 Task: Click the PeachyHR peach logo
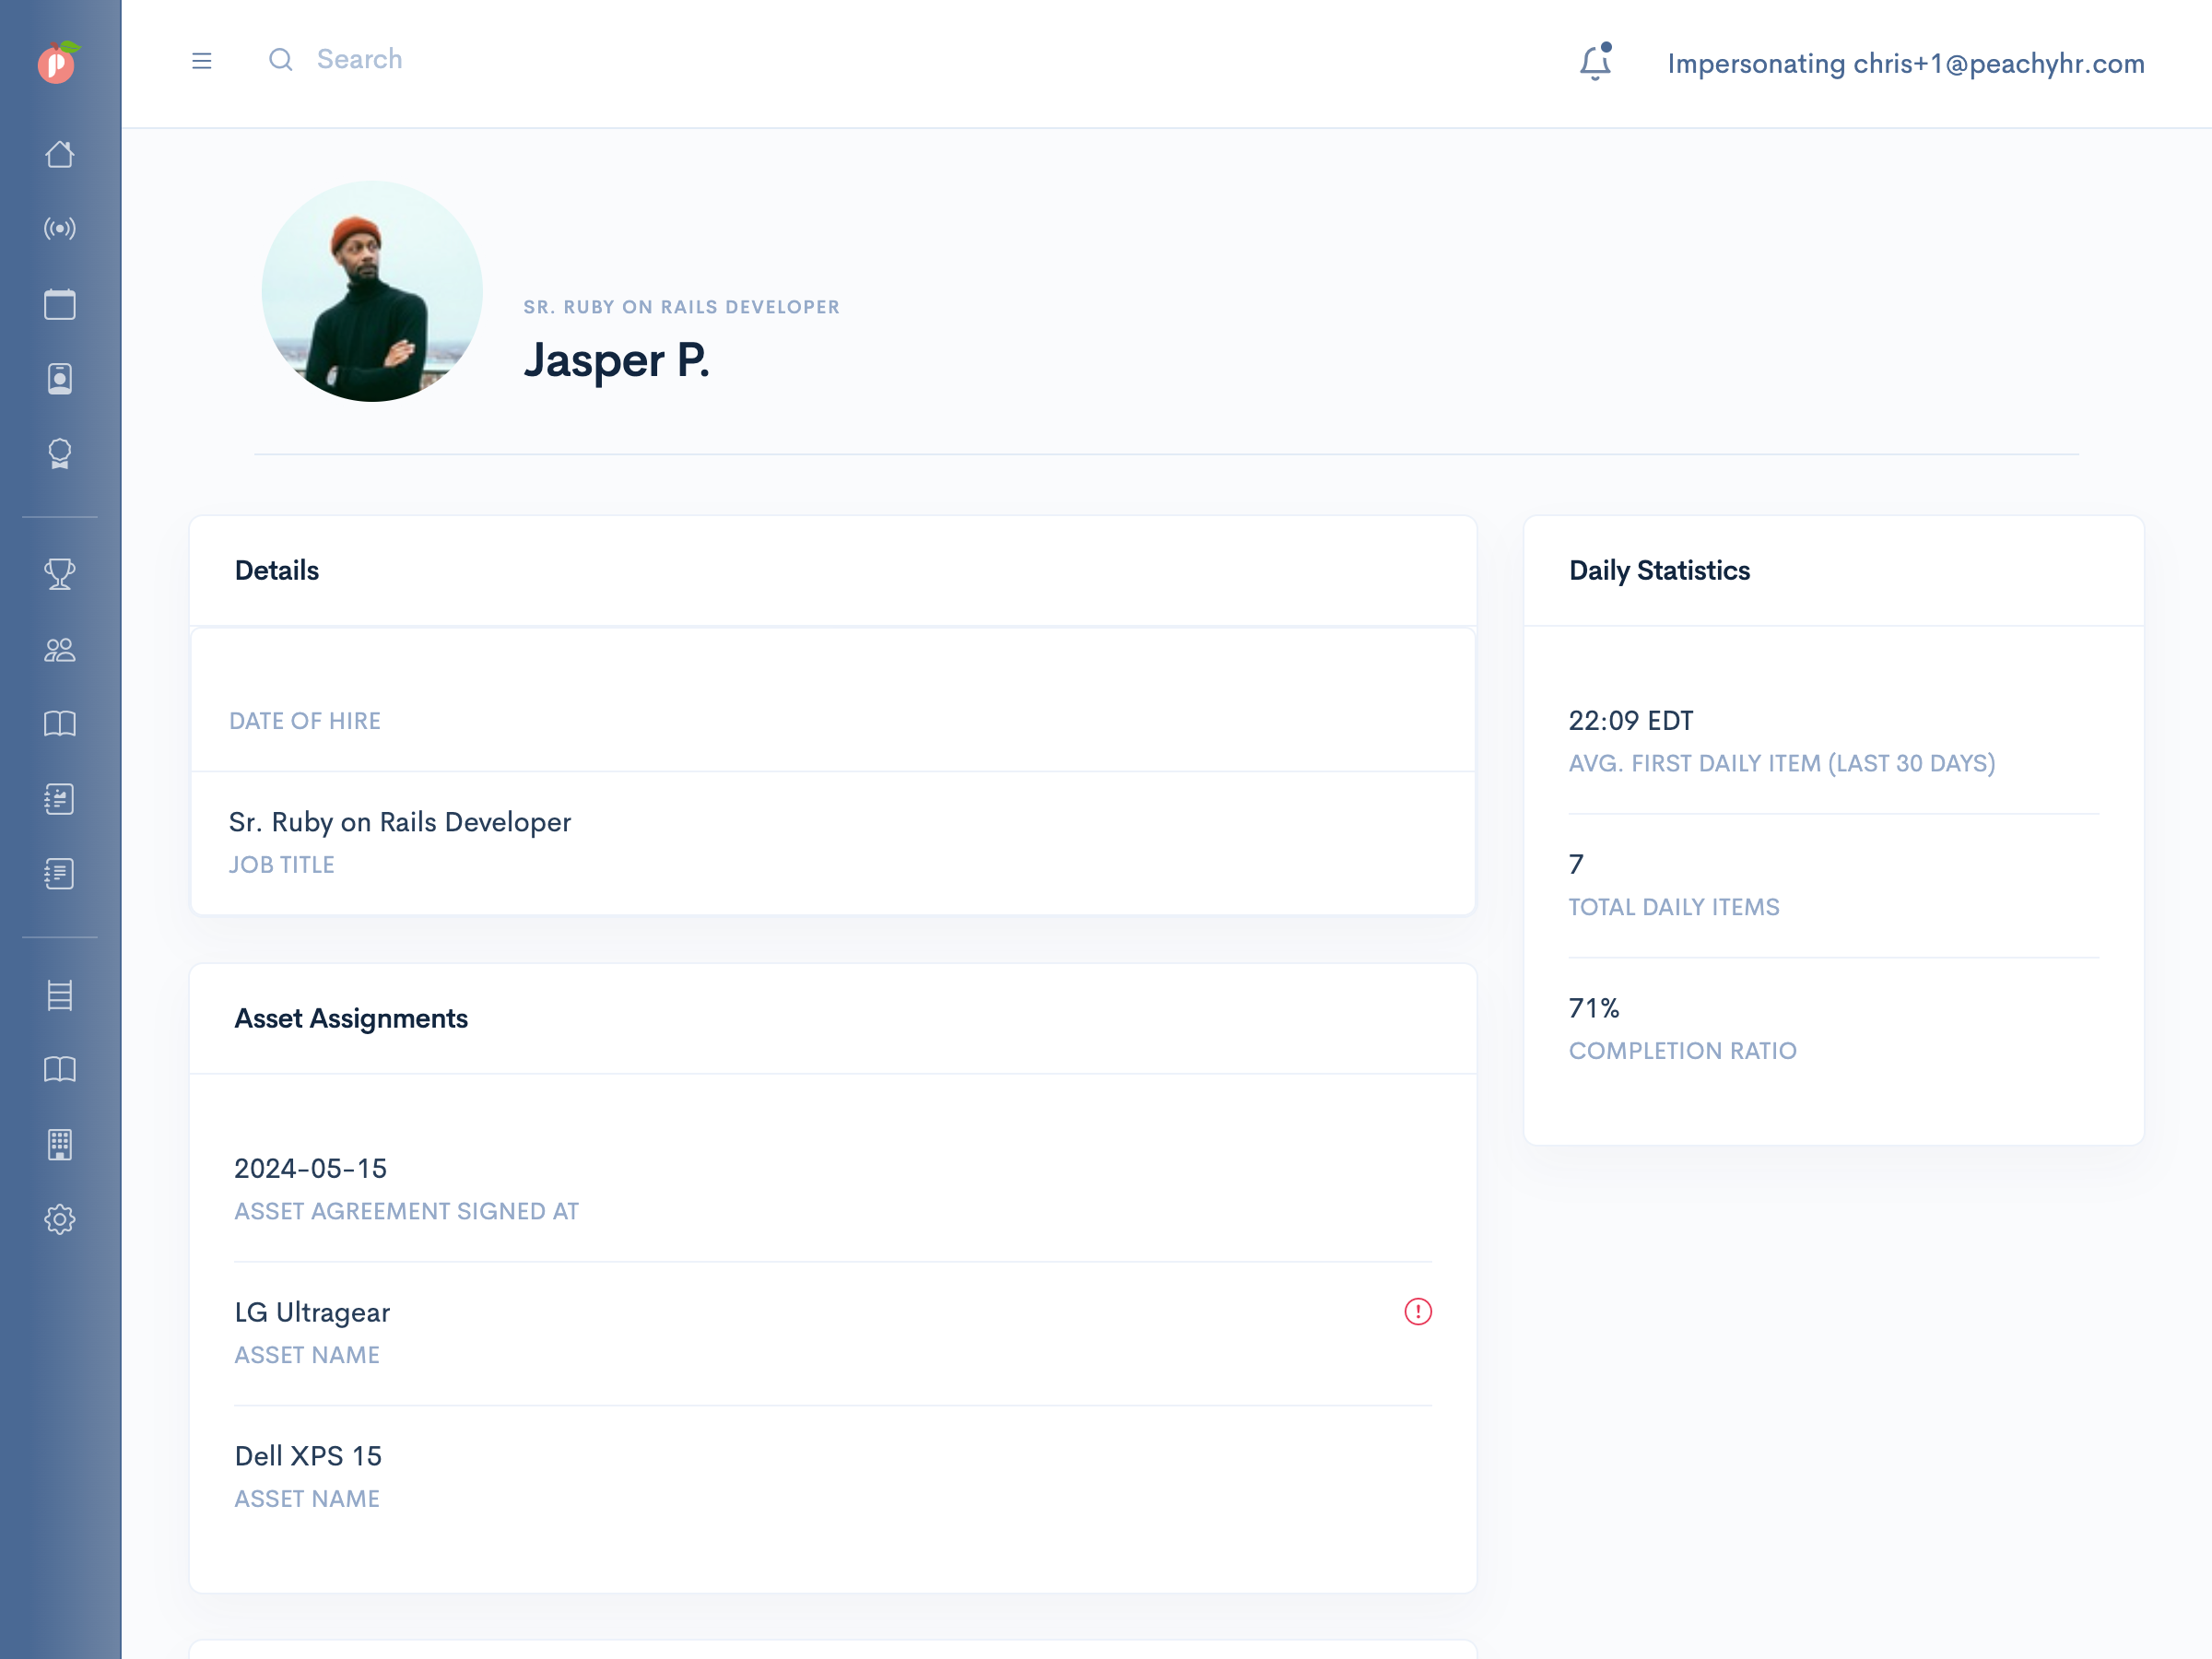pos(59,62)
